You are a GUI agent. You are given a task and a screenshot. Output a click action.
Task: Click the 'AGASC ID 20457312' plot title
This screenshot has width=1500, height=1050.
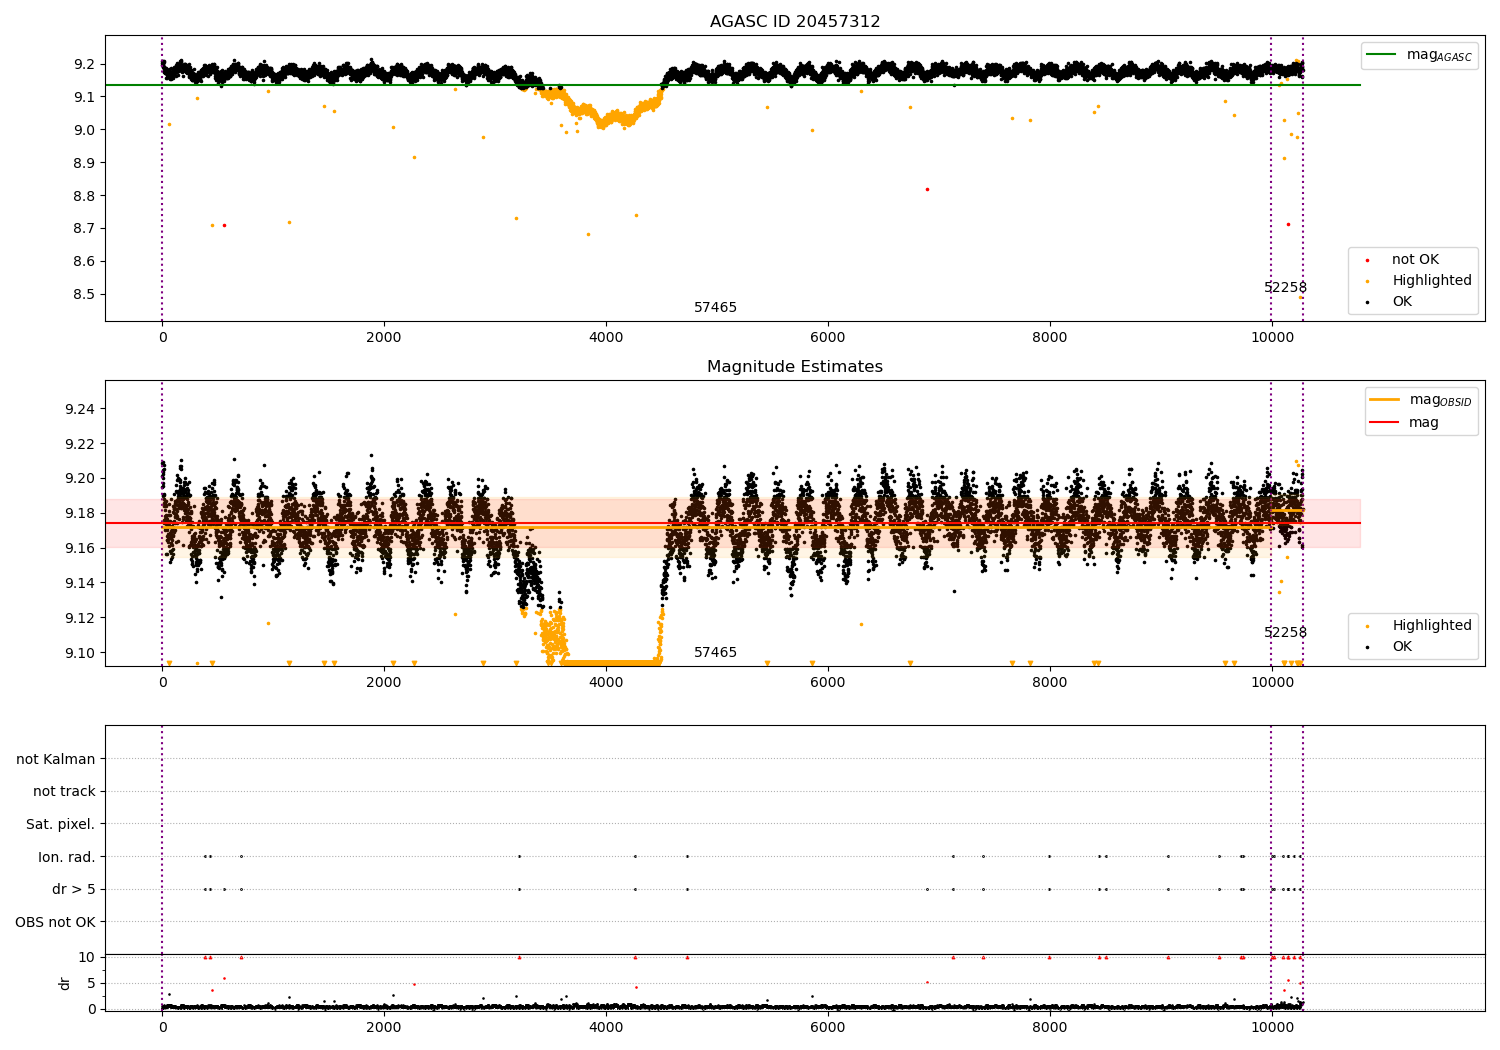(795, 22)
